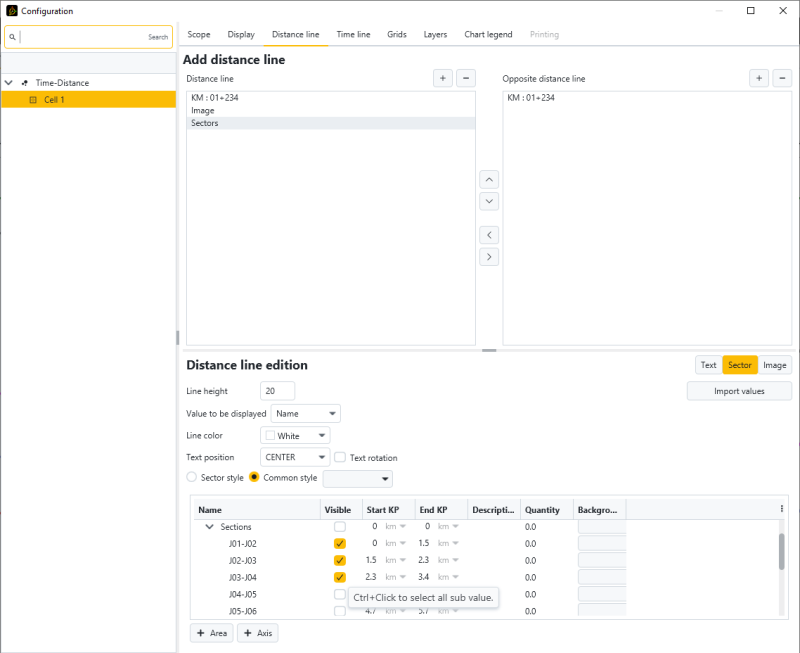
Task: Click the minus icon above Distance line list
Action: pyautogui.click(x=466, y=78)
